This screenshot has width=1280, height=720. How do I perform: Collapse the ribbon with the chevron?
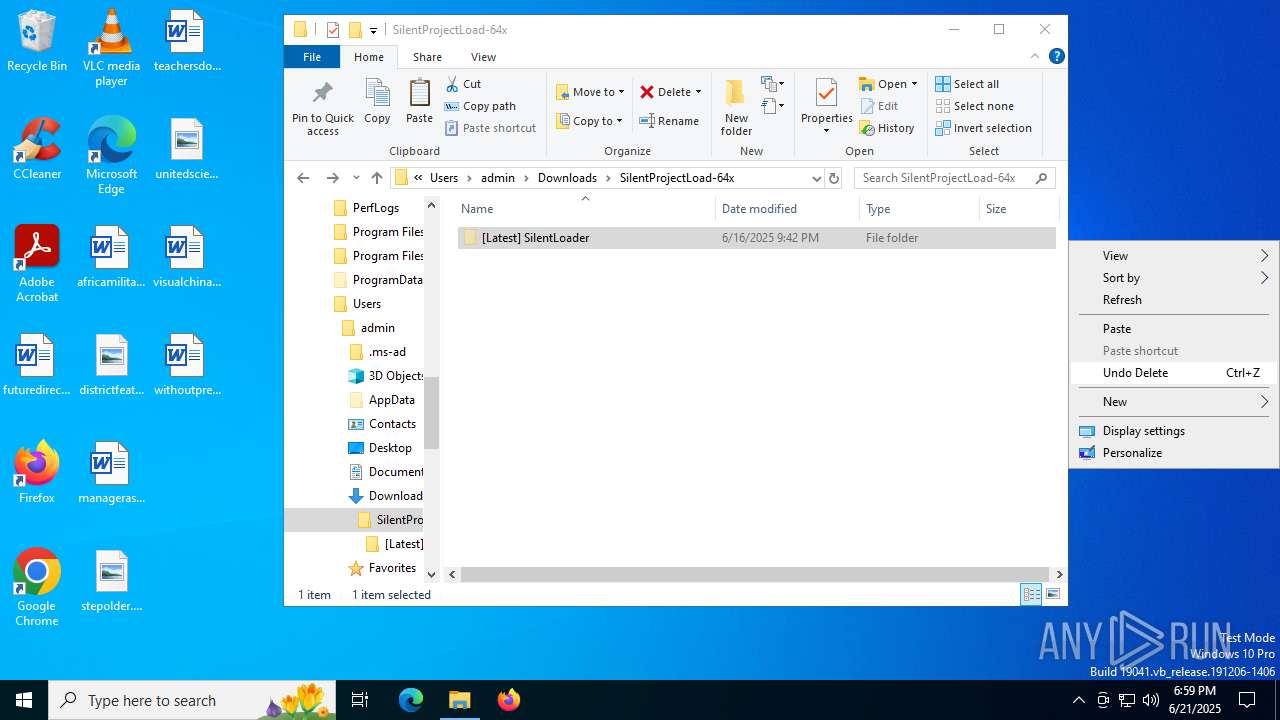pyautogui.click(x=1035, y=56)
